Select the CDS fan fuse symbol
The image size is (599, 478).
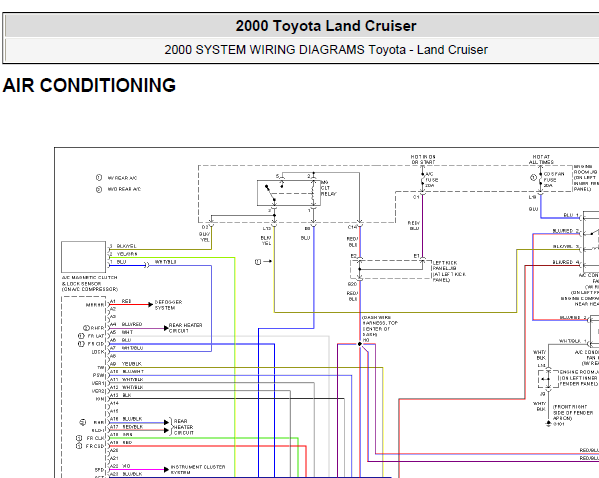(541, 179)
